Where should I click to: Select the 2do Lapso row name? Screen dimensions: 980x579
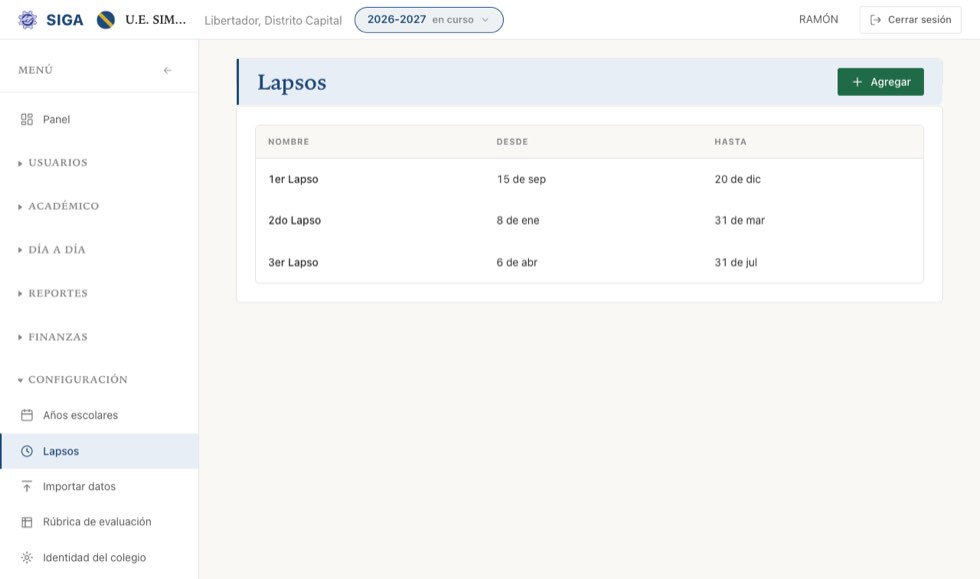click(x=295, y=221)
